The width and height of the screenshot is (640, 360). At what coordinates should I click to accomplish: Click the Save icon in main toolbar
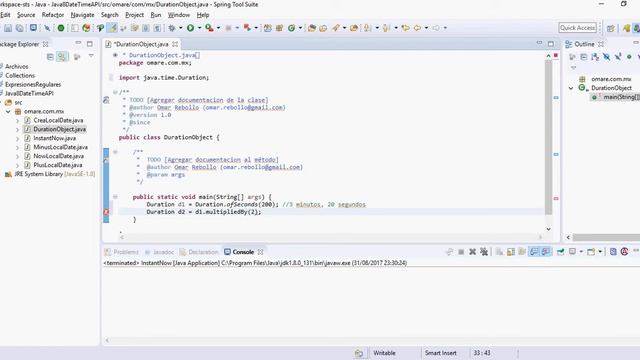click(x=8, y=28)
